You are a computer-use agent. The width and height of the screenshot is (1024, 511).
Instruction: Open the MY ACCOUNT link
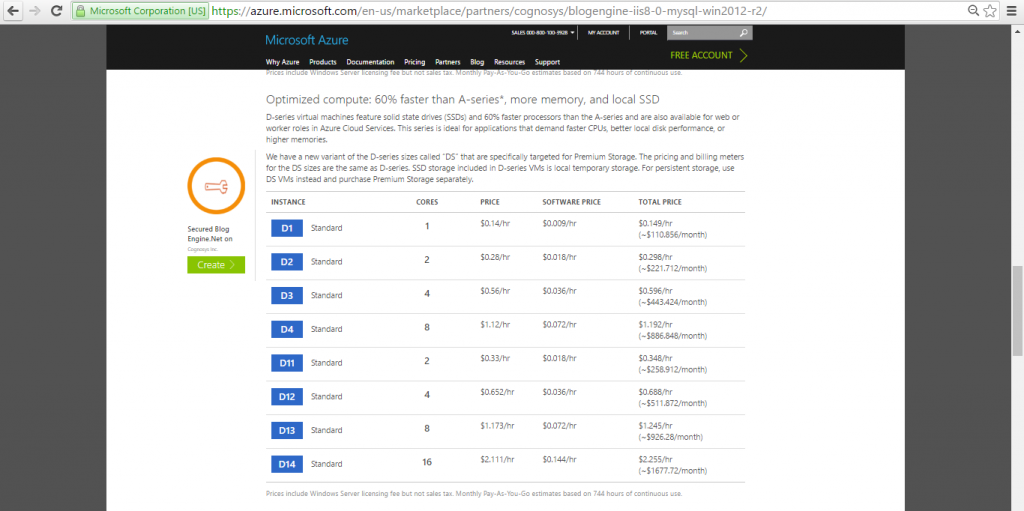point(603,32)
